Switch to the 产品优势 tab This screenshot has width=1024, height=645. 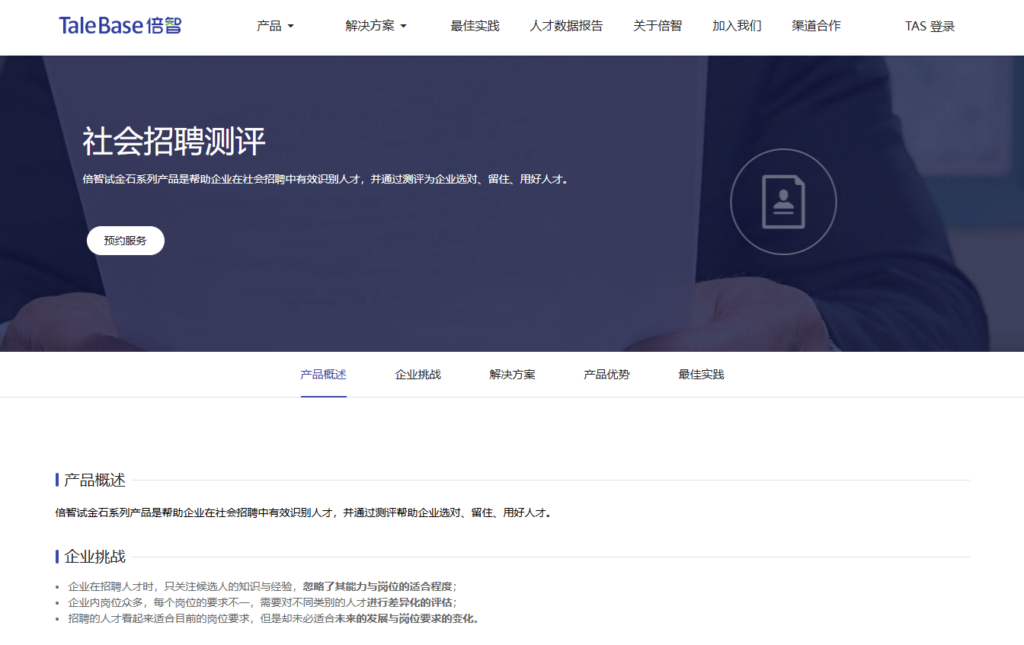click(x=605, y=373)
